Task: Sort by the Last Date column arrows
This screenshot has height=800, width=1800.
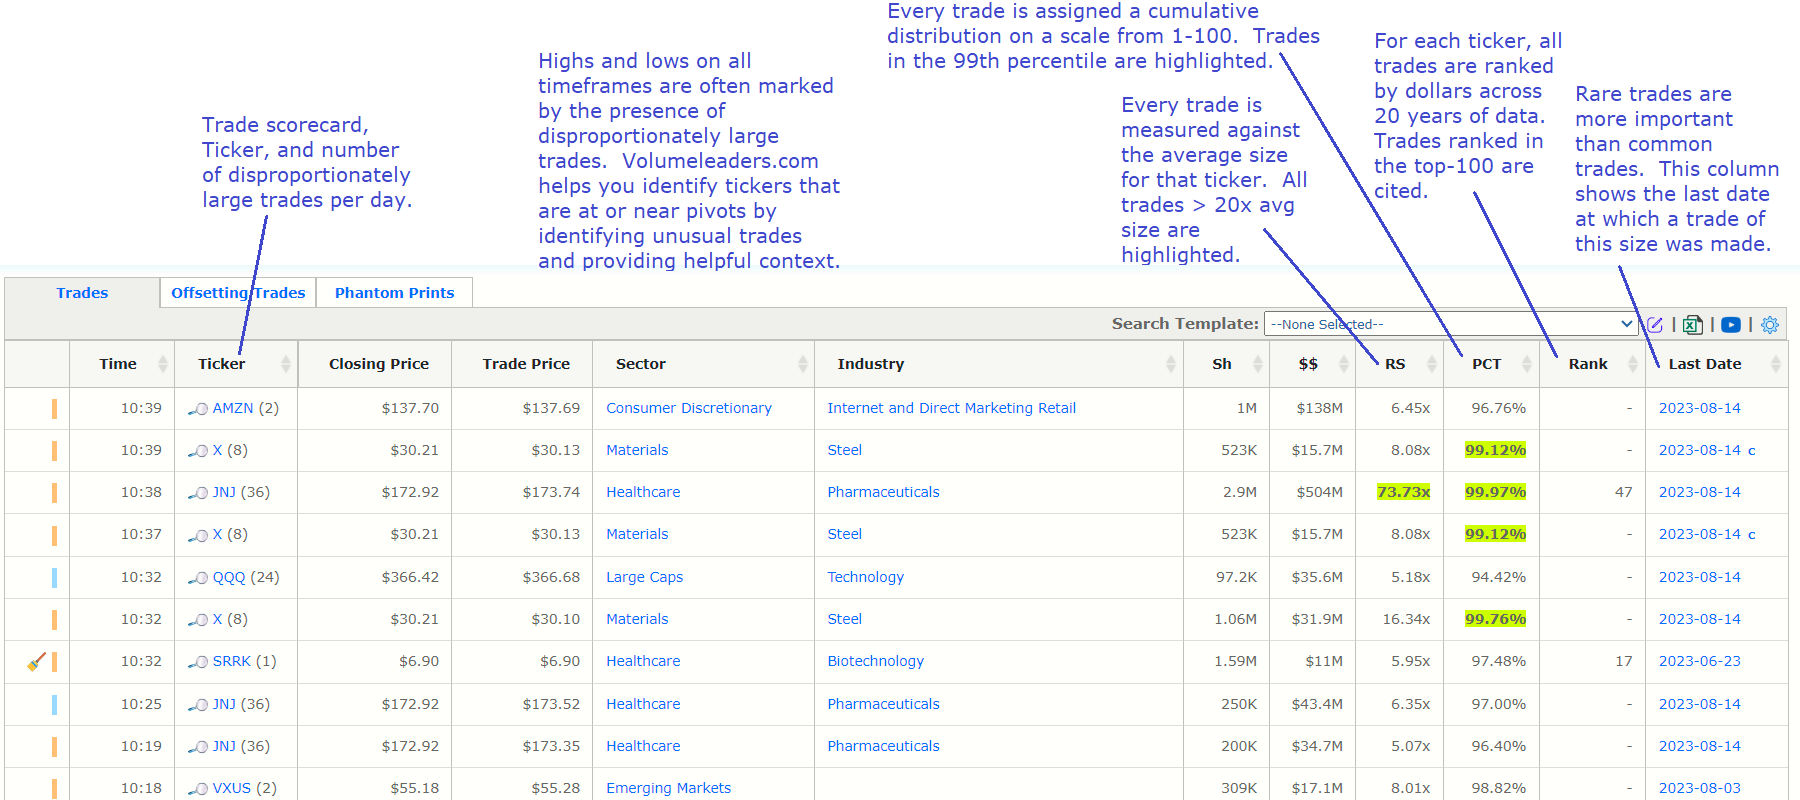Action: click(1776, 364)
